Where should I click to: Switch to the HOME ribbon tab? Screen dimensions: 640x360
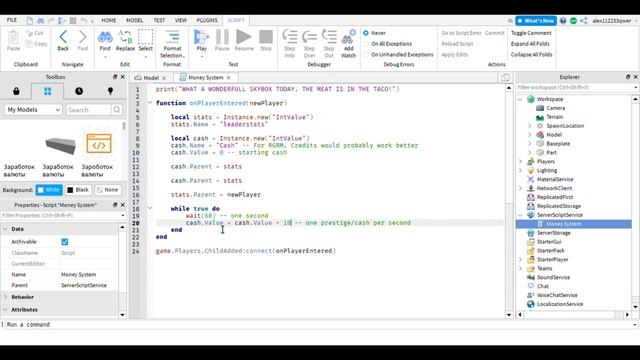109,20
